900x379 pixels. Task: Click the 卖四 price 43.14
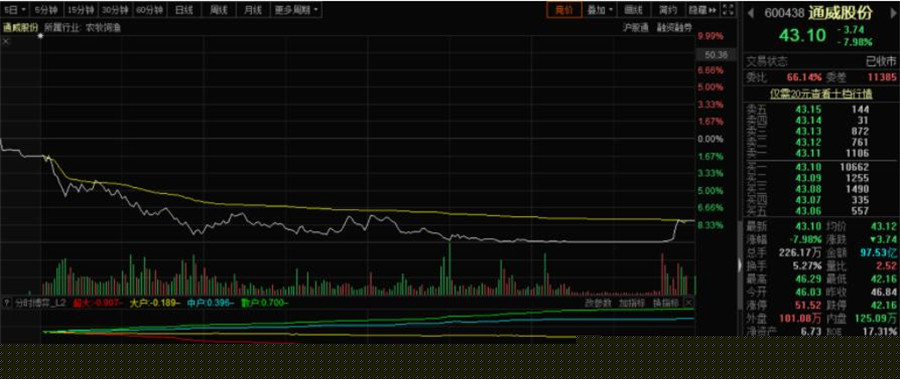(808, 120)
